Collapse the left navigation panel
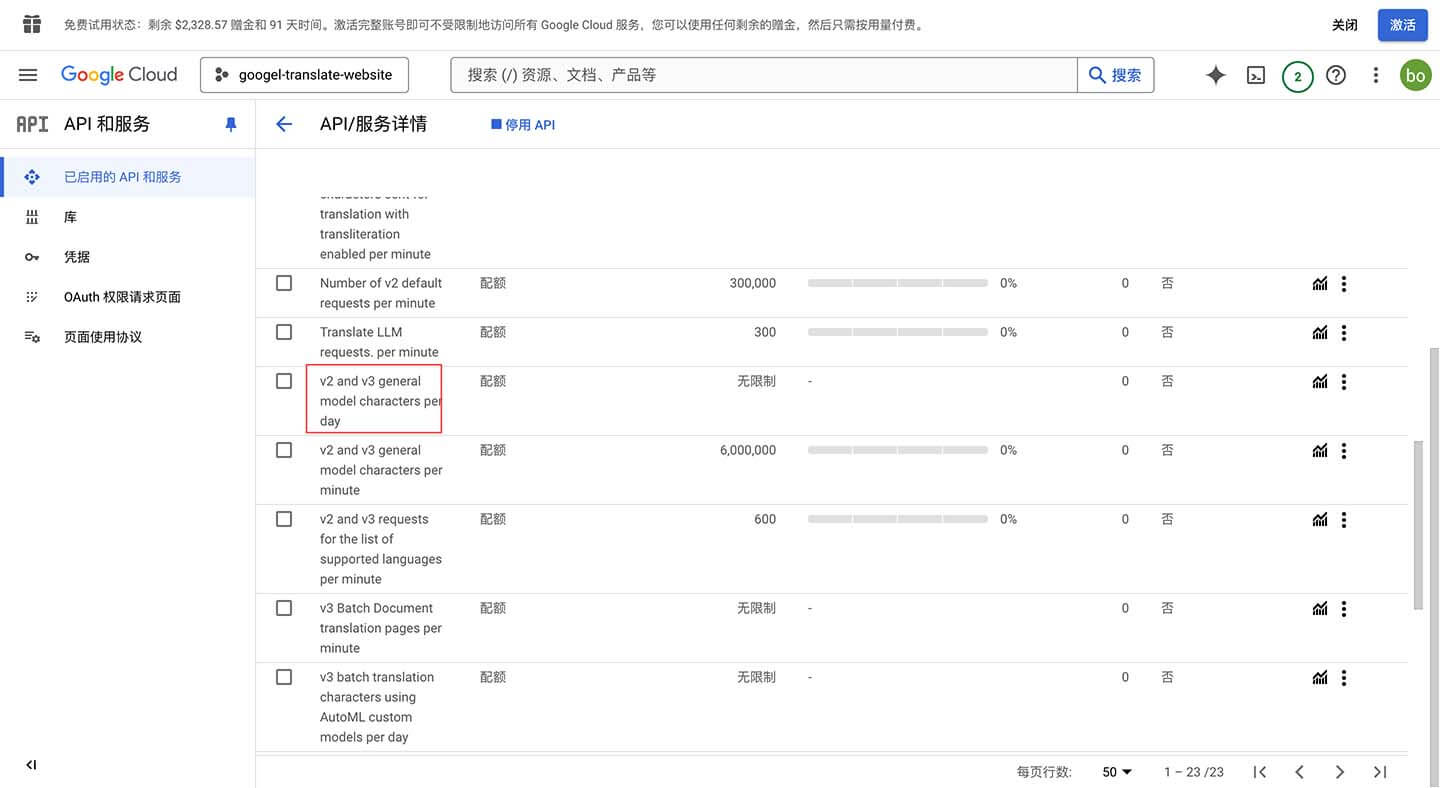The width and height of the screenshot is (1440, 788). click(31, 765)
